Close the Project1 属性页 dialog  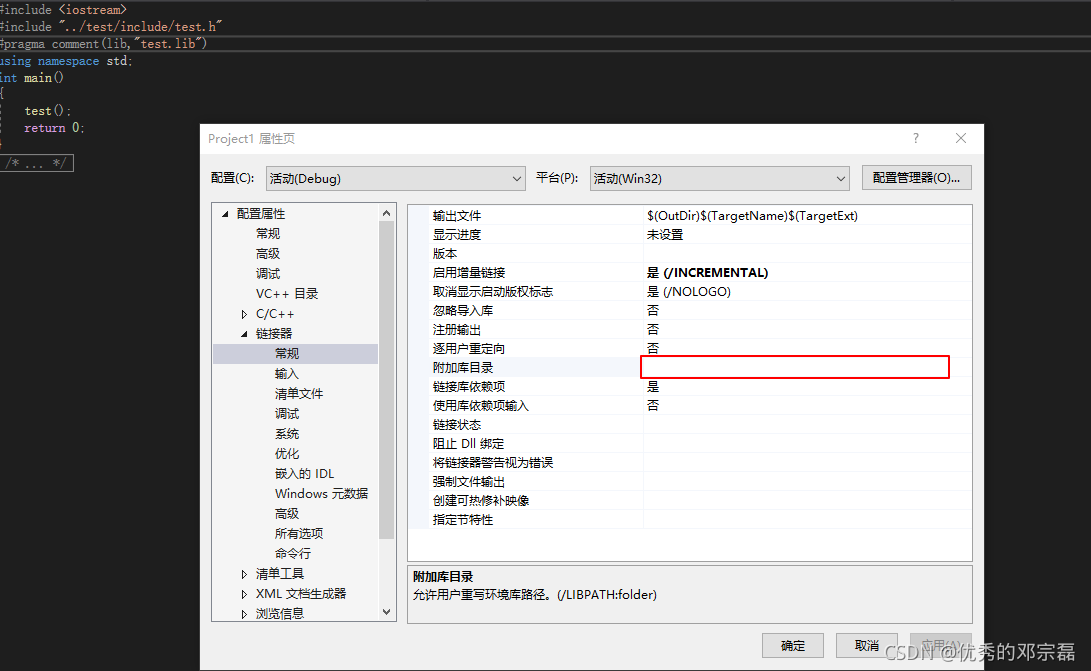pos(961,139)
